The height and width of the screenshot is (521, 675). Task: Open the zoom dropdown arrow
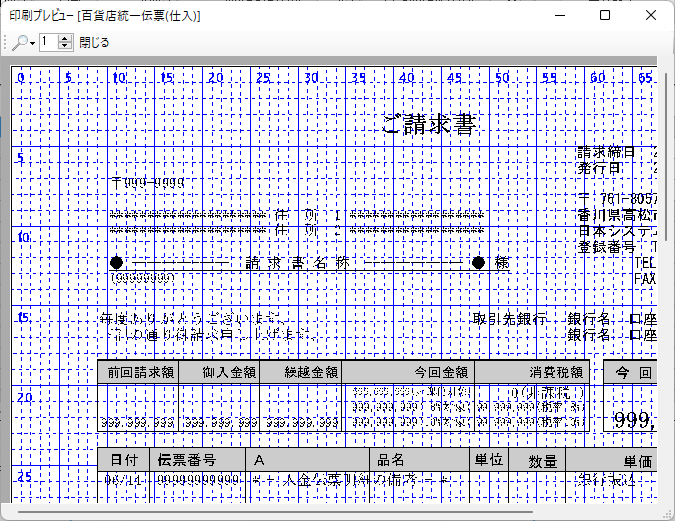tap(32, 43)
